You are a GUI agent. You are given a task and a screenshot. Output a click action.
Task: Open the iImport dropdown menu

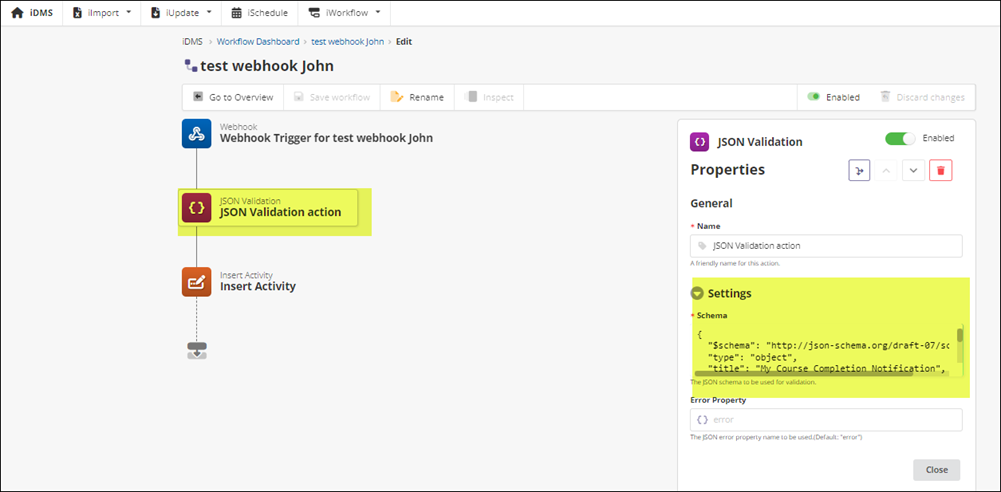pyautogui.click(x=102, y=13)
